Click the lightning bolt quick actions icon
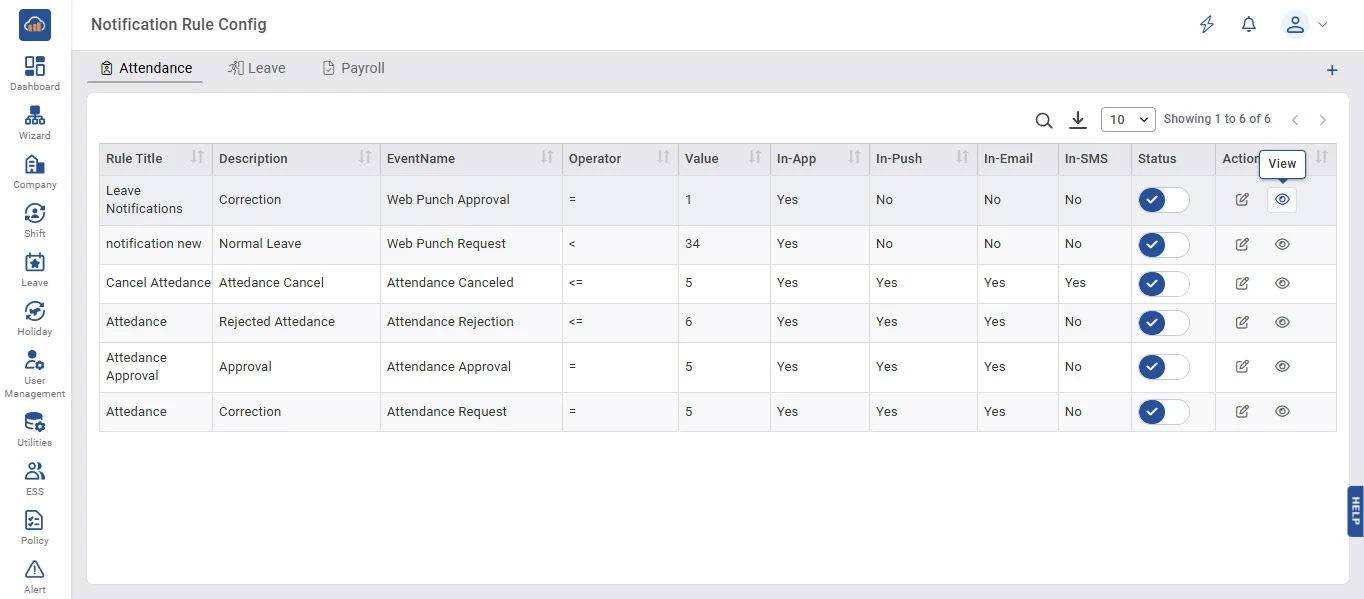 pyautogui.click(x=1207, y=25)
